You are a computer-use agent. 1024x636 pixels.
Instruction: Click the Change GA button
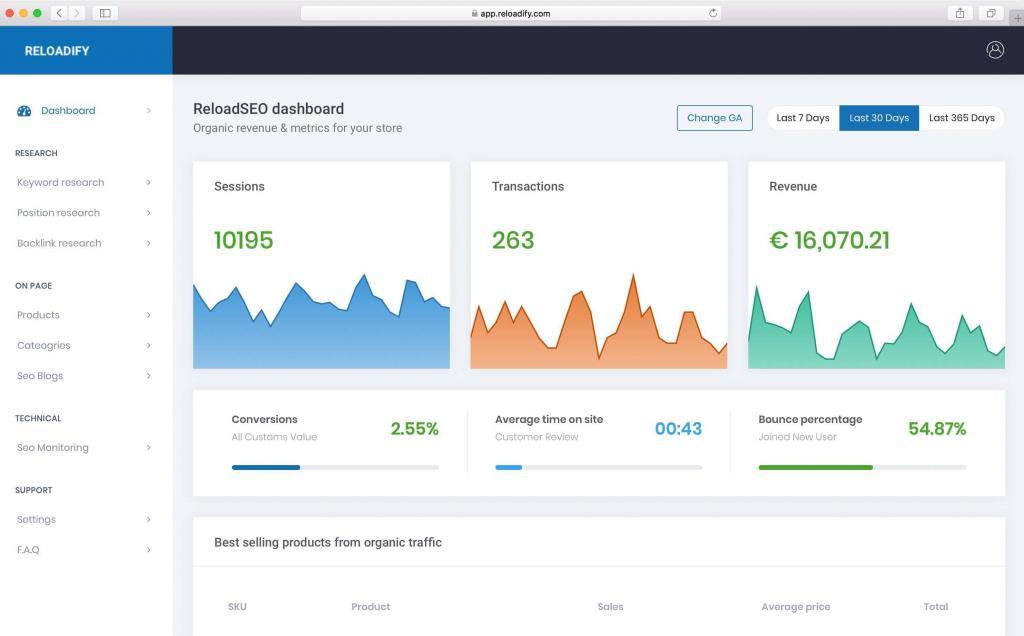[715, 117]
